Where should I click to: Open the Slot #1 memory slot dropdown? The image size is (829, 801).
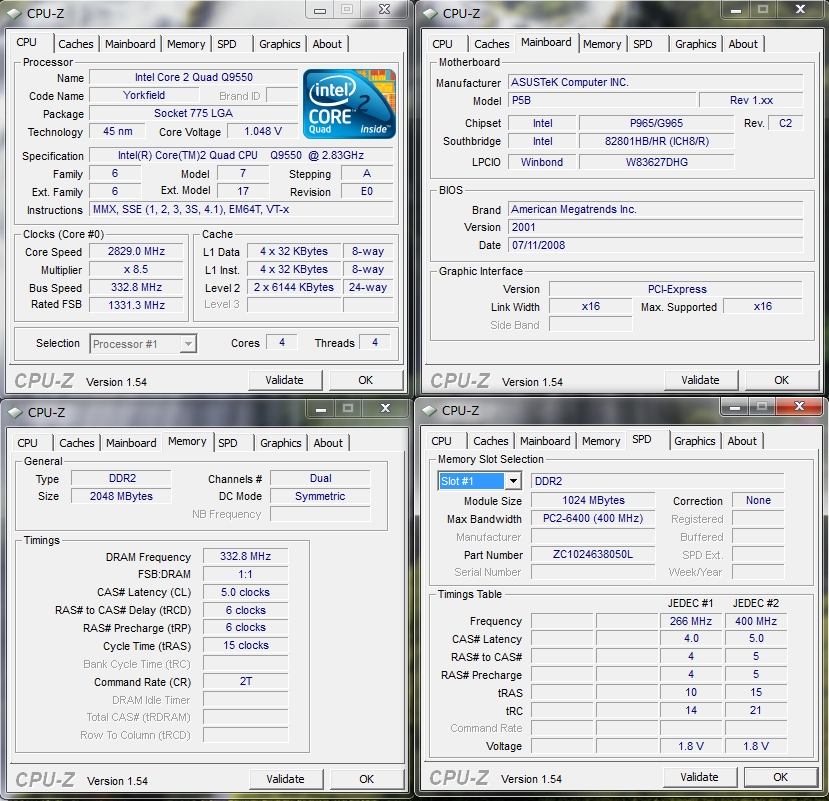(x=513, y=481)
